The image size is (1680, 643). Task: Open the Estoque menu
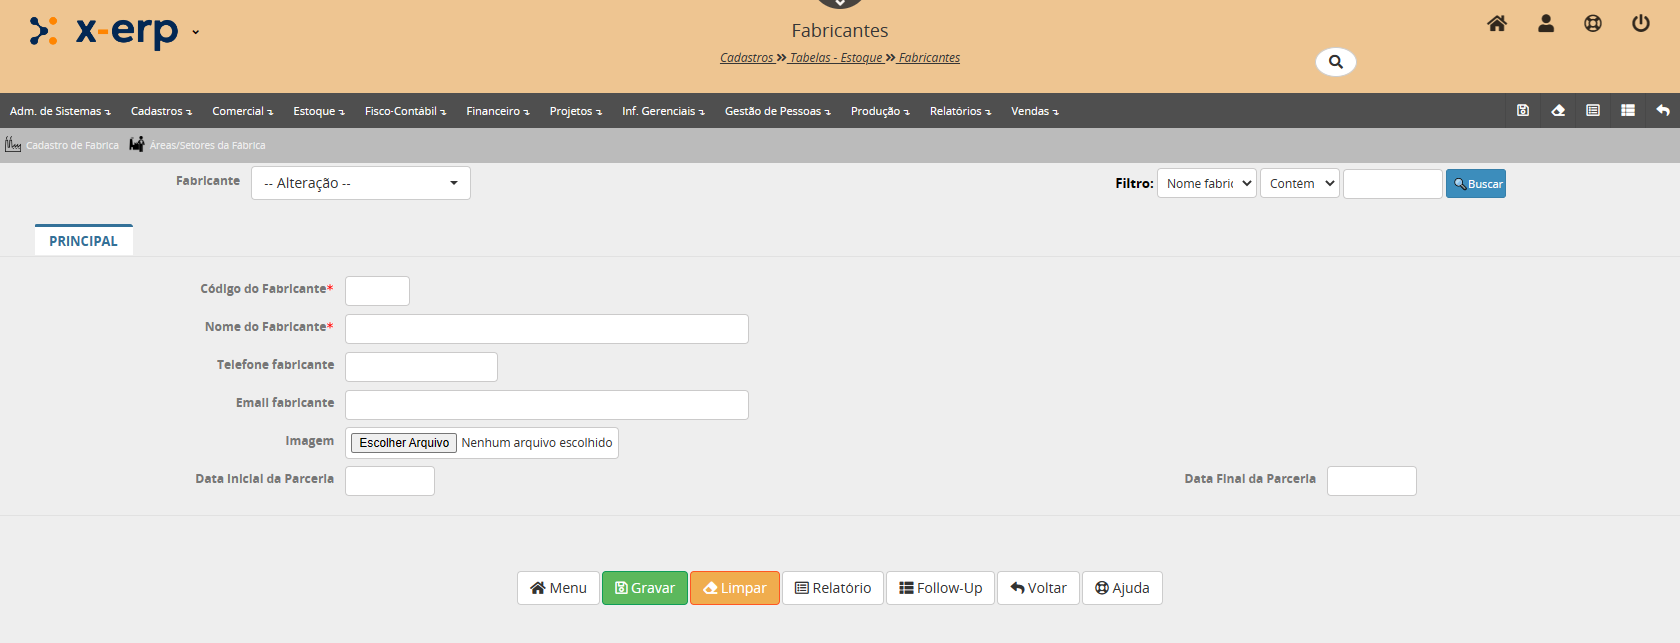318,111
